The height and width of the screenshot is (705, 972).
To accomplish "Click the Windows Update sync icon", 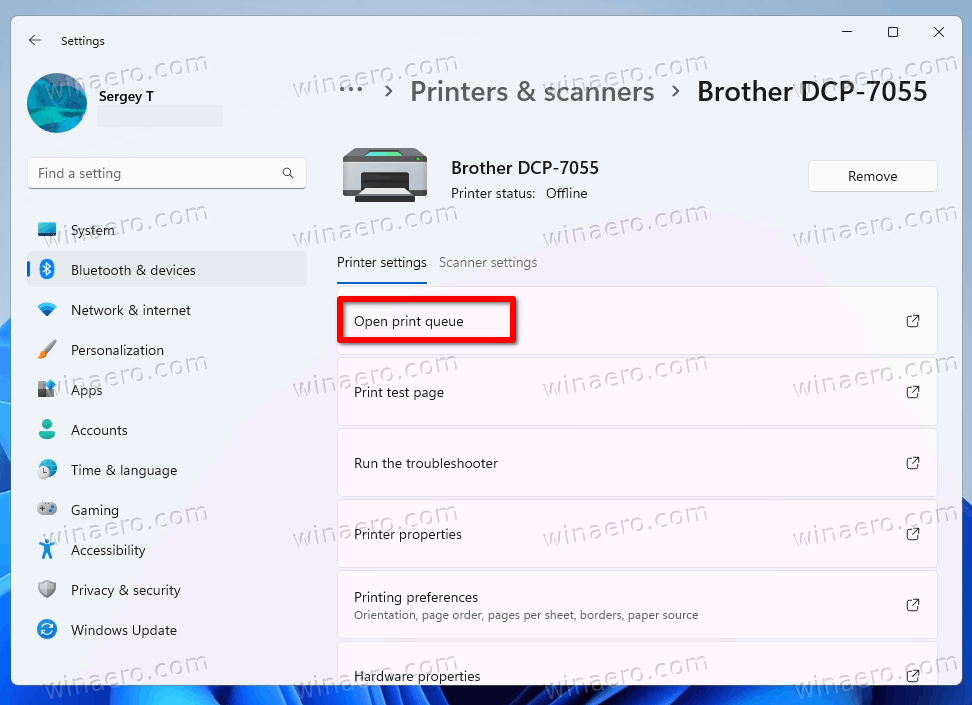I will (47, 629).
